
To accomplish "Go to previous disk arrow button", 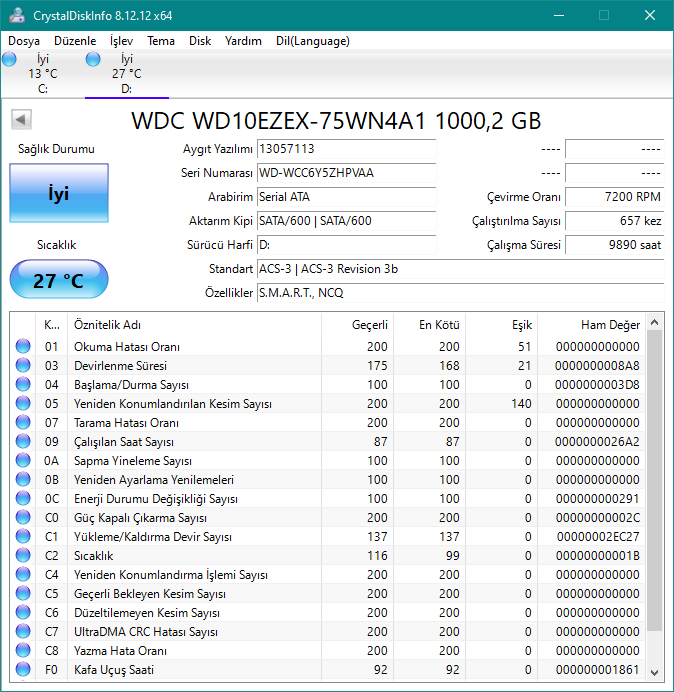I will (21, 119).
